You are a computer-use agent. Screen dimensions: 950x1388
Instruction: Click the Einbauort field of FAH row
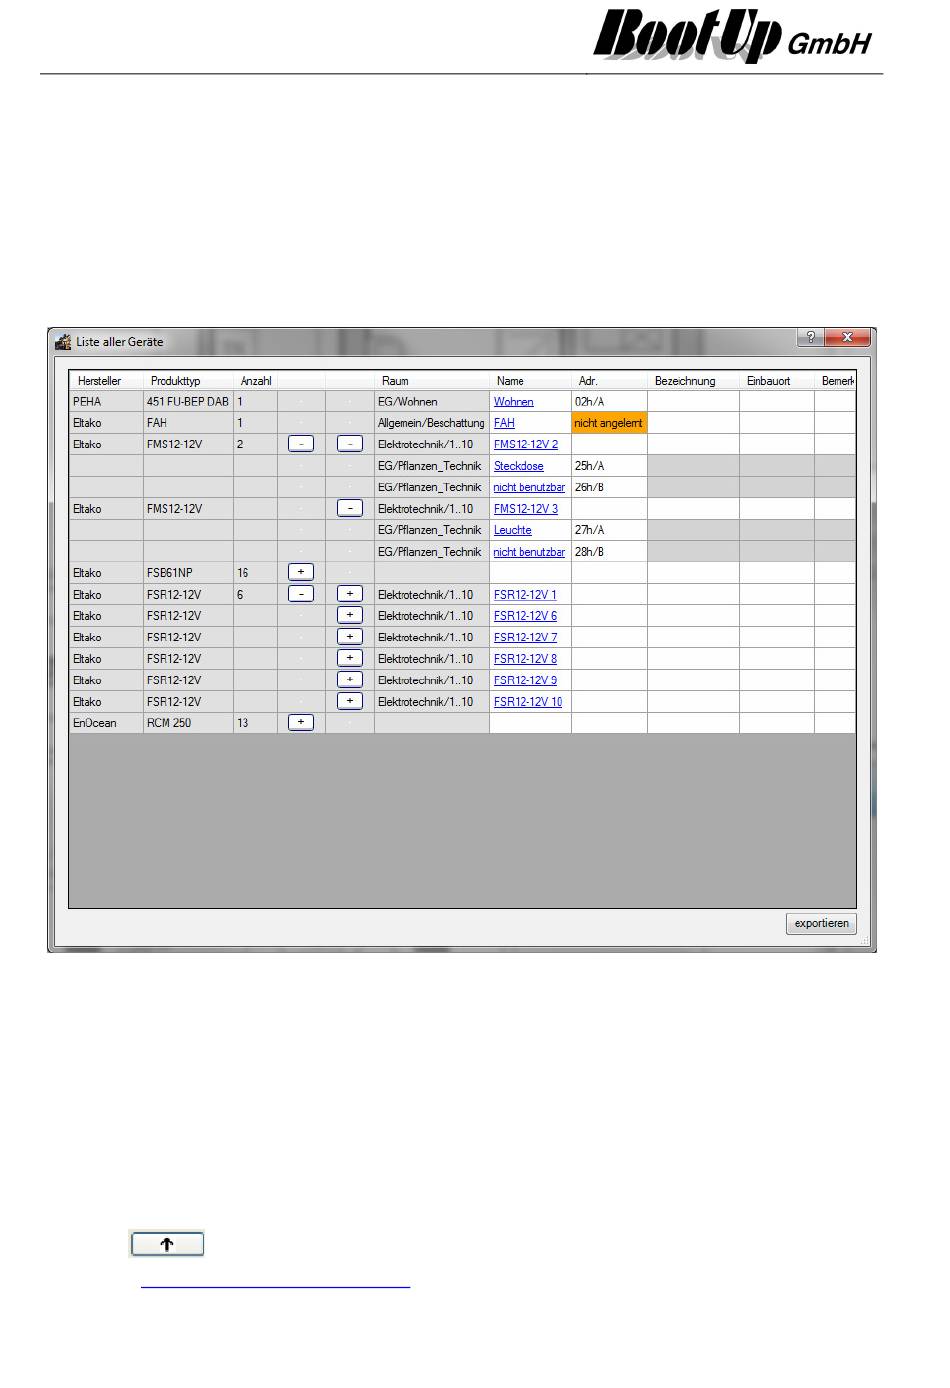click(777, 423)
